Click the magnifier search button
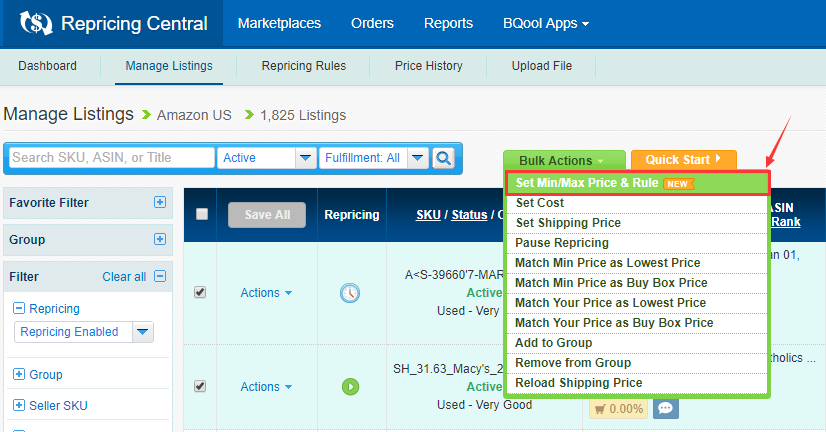The height and width of the screenshot is (432, 826). click(x=444, y=158)
